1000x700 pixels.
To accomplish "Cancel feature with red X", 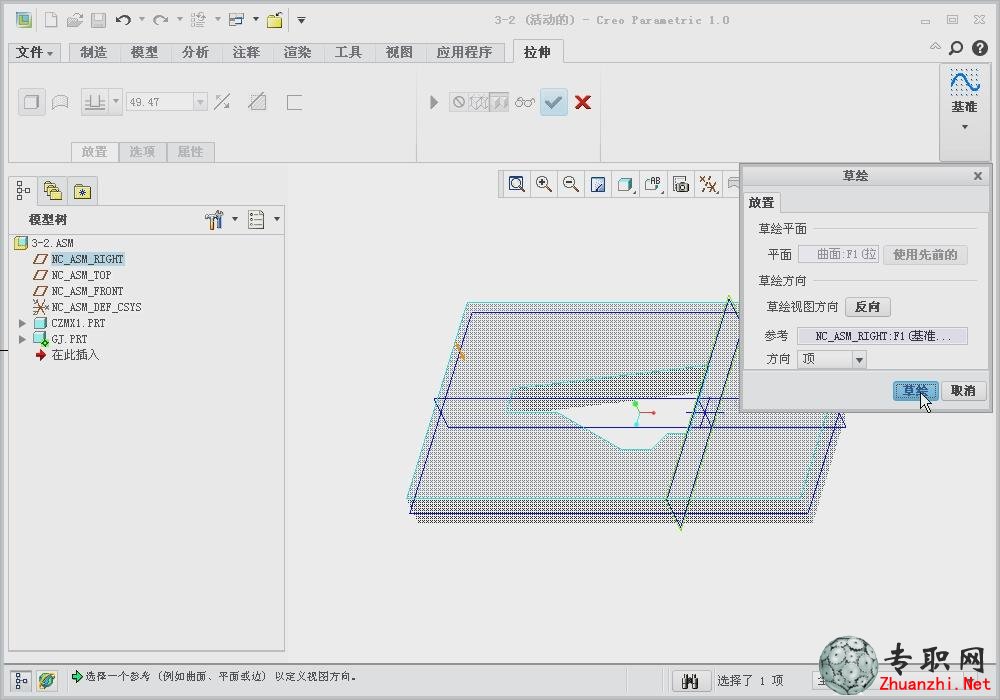I will click(582, 102).
